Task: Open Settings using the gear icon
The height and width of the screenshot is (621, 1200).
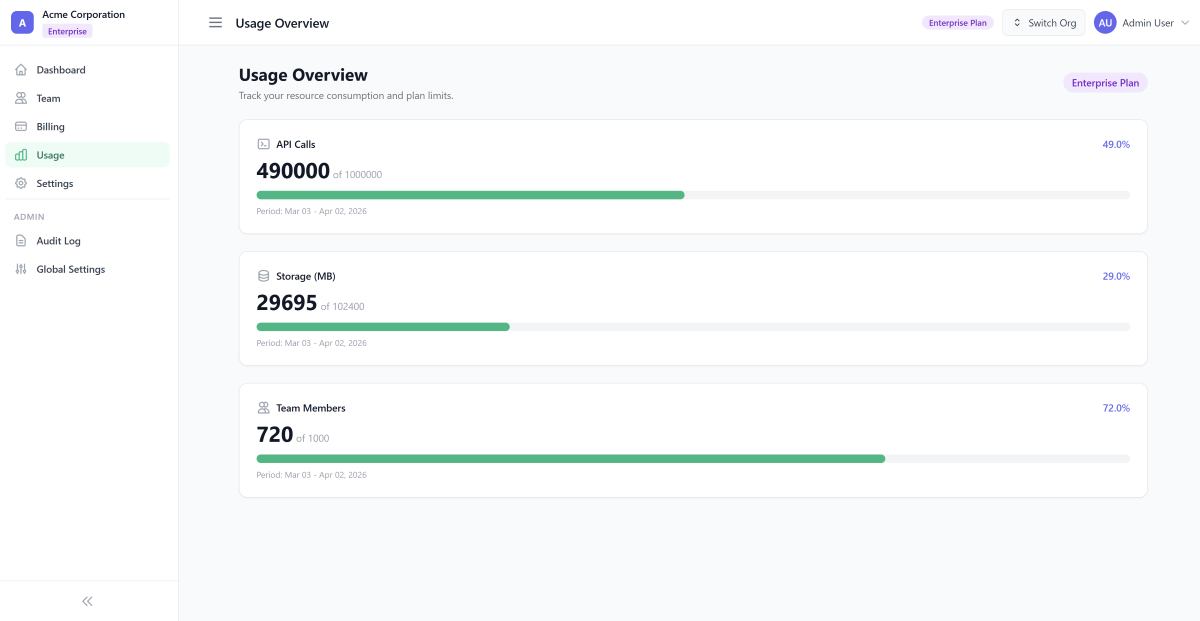Action: pyautogui.click(x=21, y=183)
